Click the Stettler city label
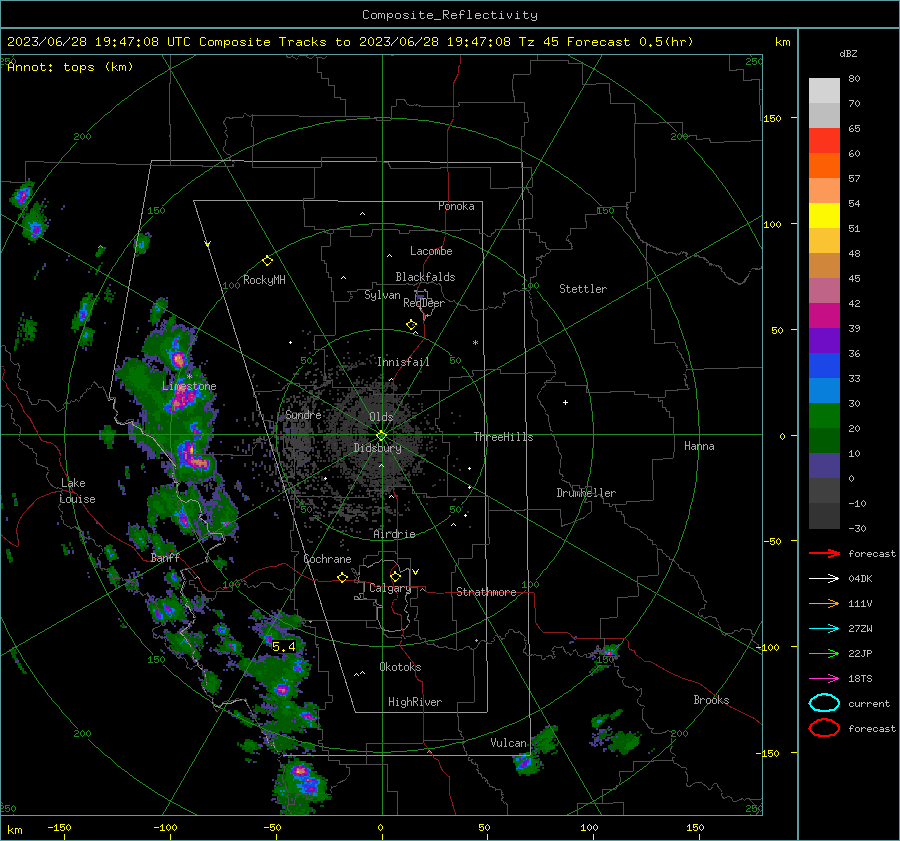 [583, 289]
